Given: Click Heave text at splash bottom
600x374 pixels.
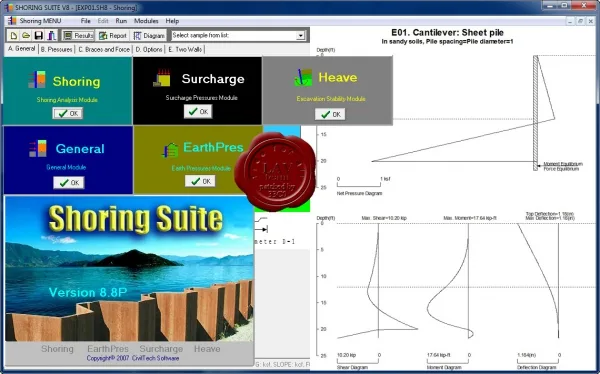Looking at the screenshot, I should coord(207,349).
